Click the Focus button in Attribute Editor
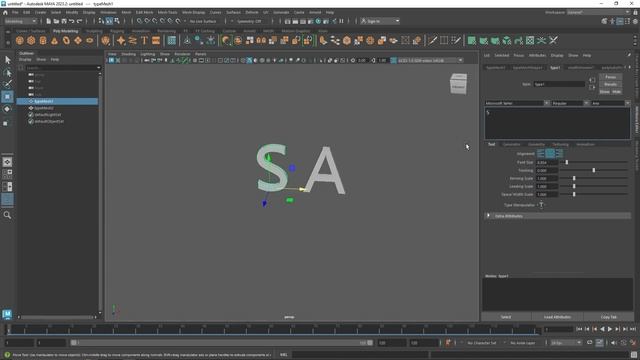Screen dimensions: 640x360 pos(610,77)
